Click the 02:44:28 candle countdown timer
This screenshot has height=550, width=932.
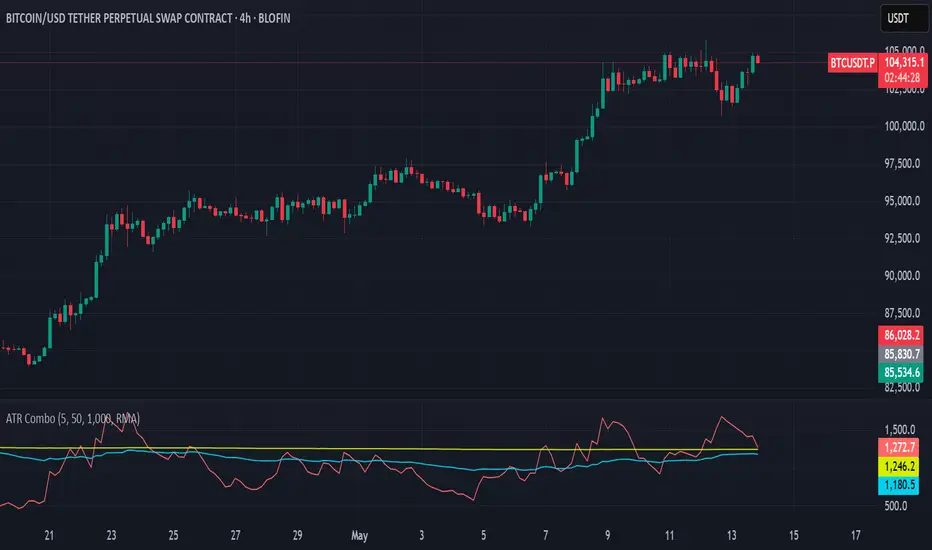902,78
